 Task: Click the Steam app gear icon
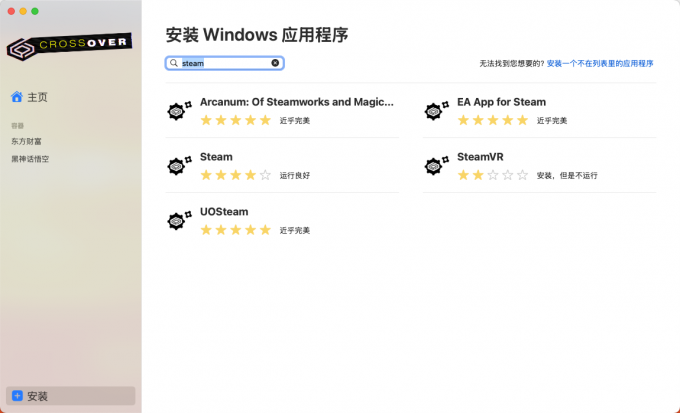pos(180,165)
